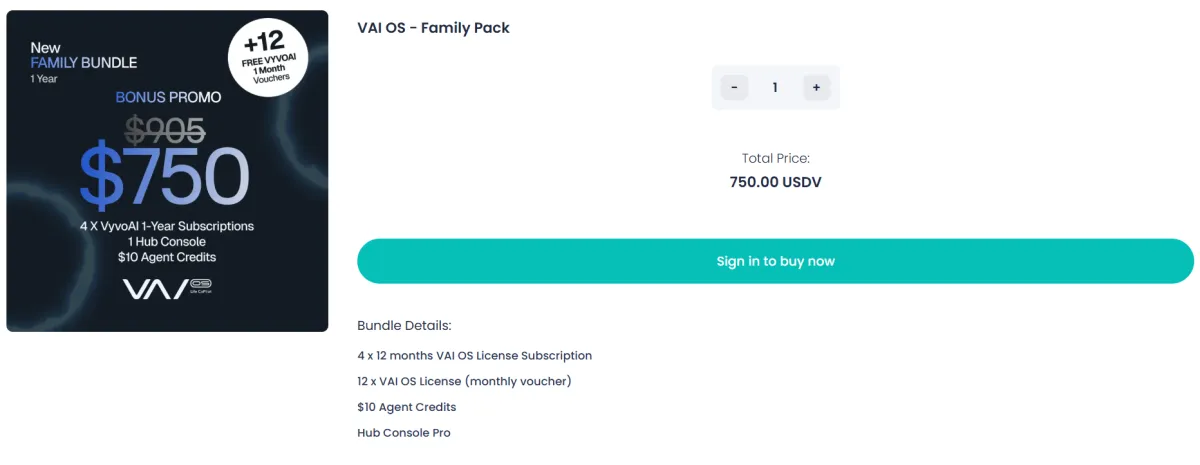
Task: Select the 4 x 12 months License Subscription line
Action: (x=474, y=356)
